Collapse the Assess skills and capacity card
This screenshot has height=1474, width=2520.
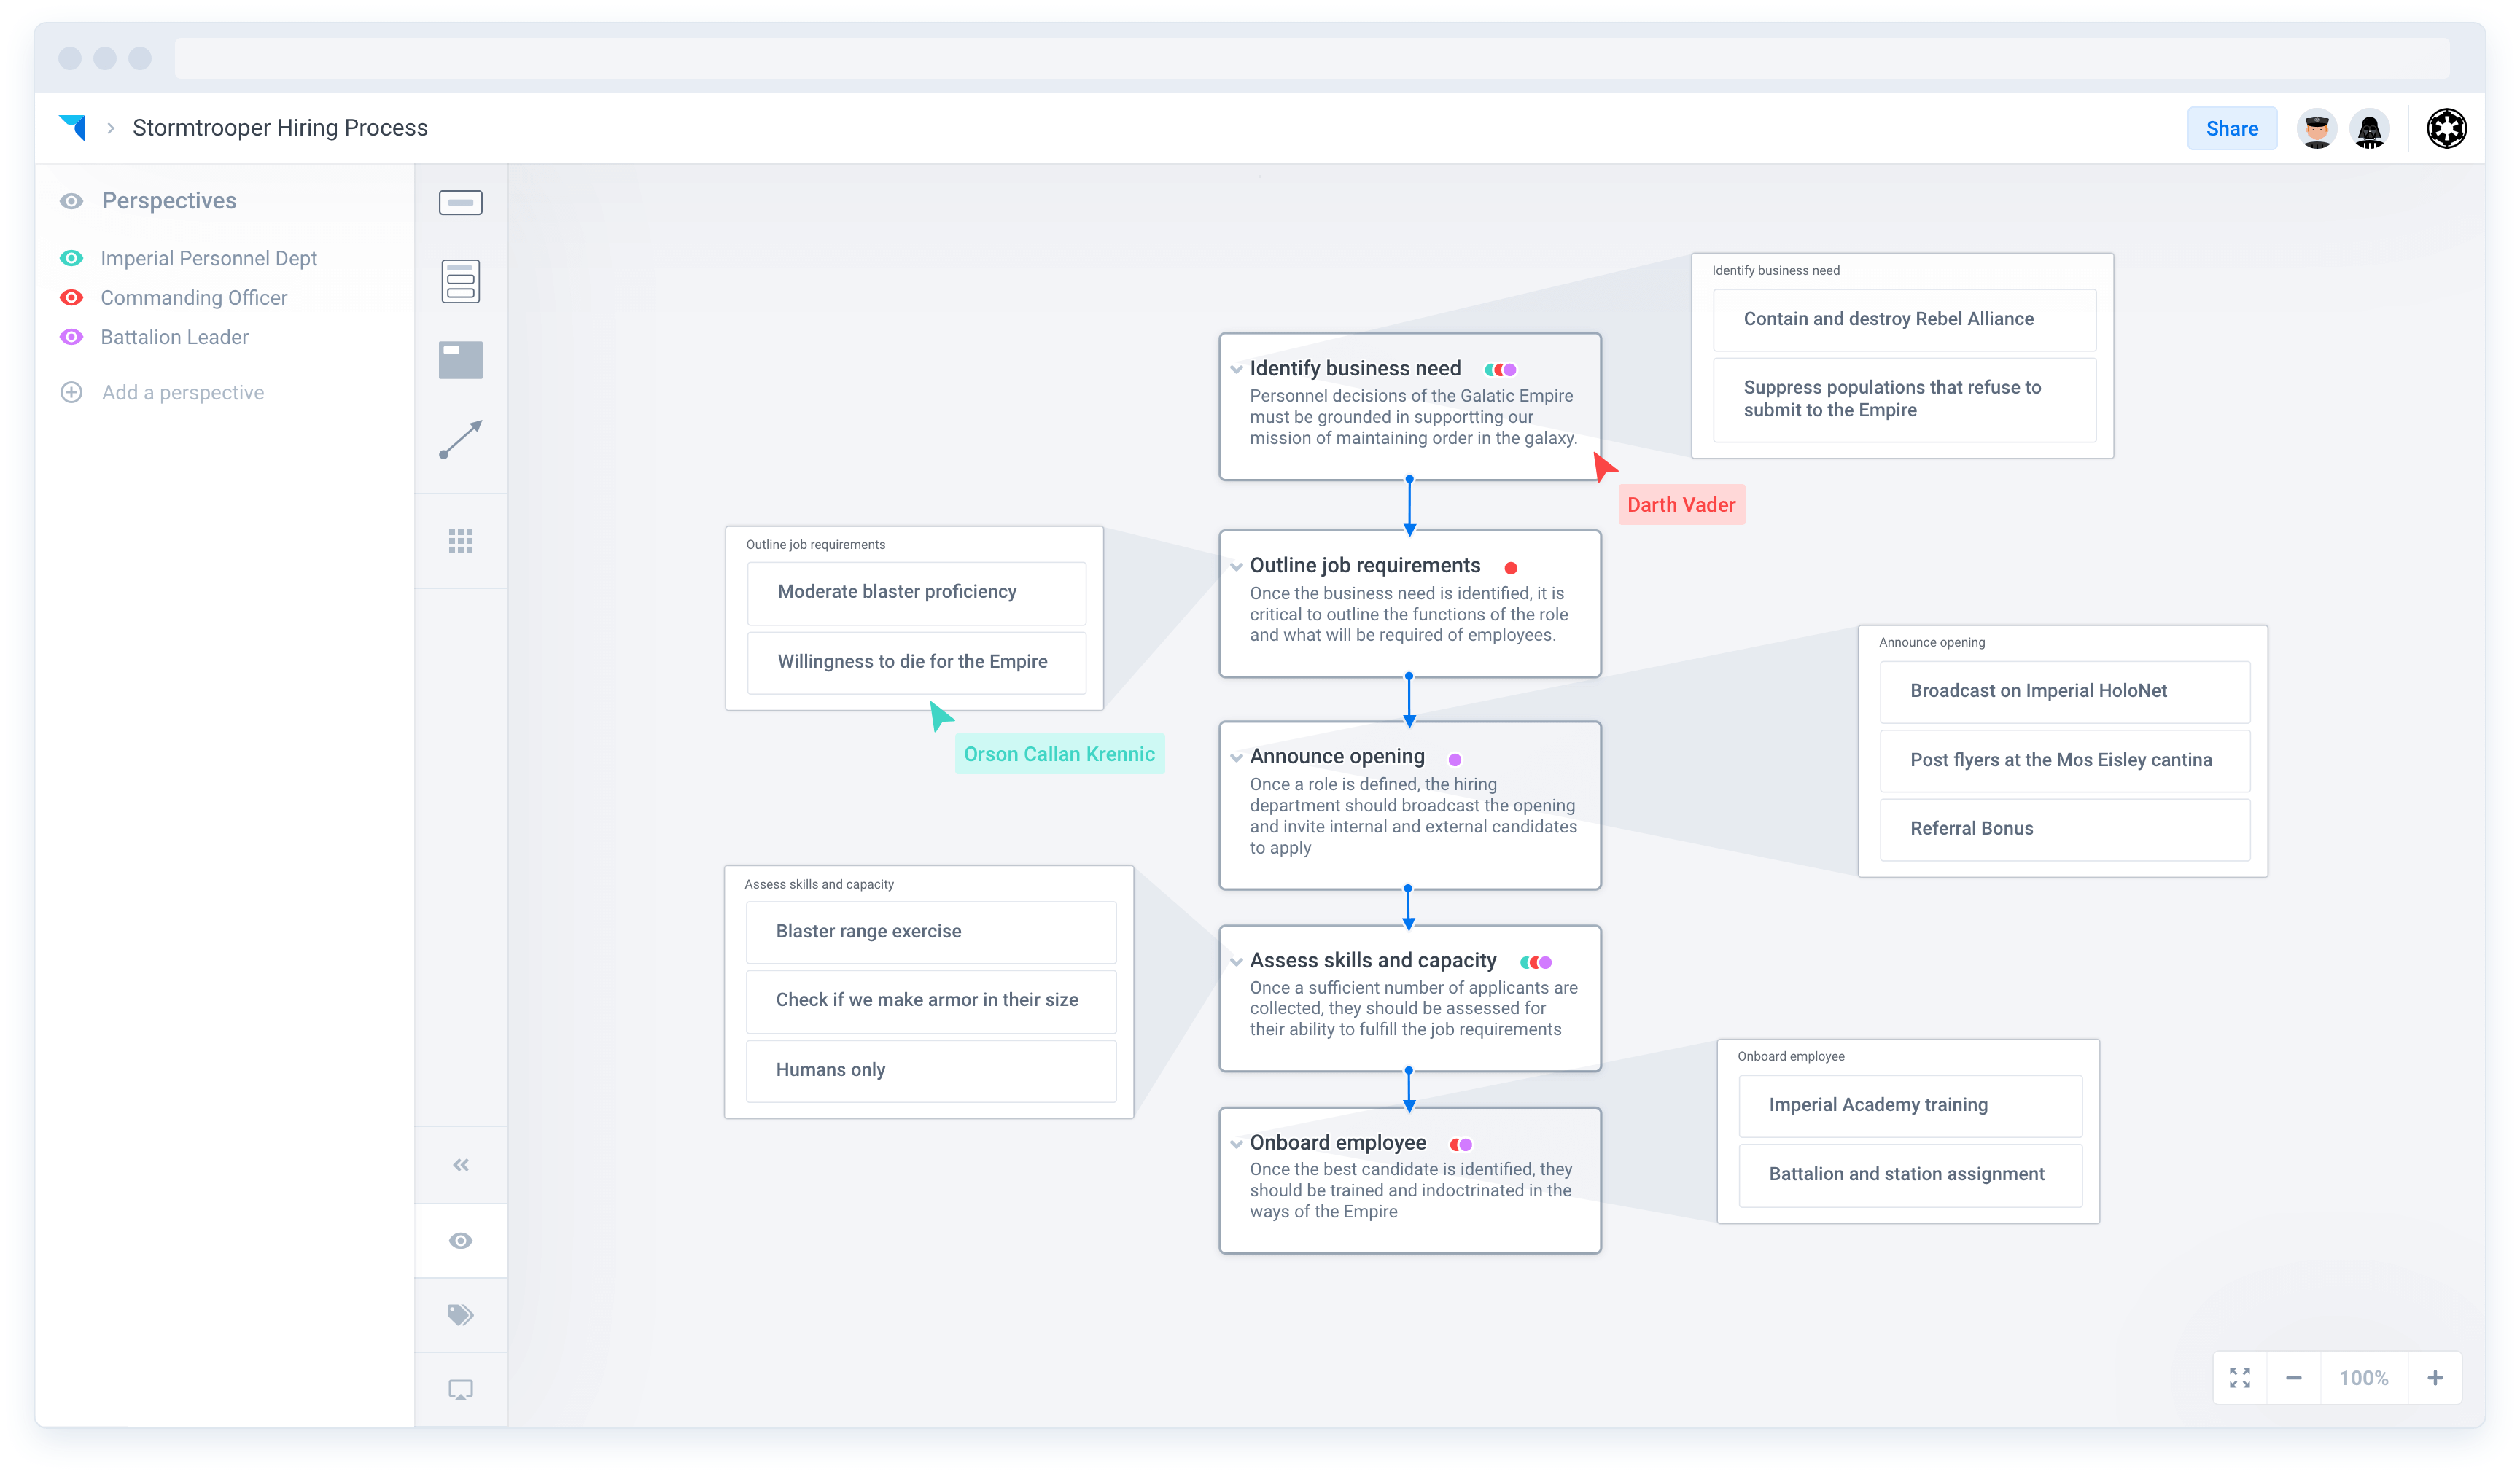[x=1236, y=961]
